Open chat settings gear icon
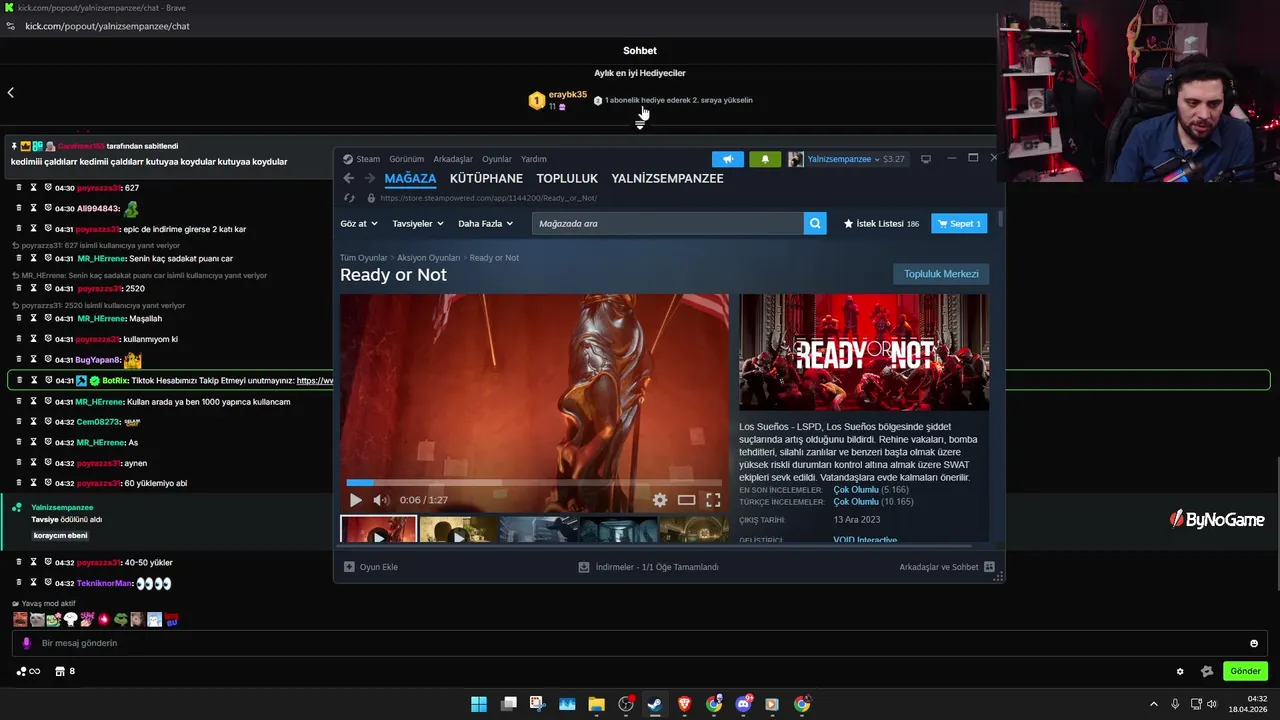This screenshot has height=720, width=1280. tap(1180, 671)
